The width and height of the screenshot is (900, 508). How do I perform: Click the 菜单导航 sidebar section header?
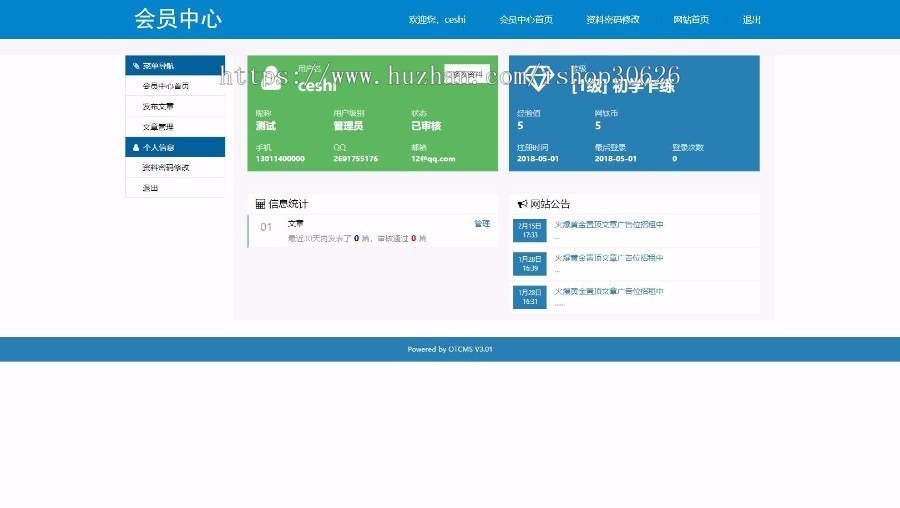click(x=175, y=66)
